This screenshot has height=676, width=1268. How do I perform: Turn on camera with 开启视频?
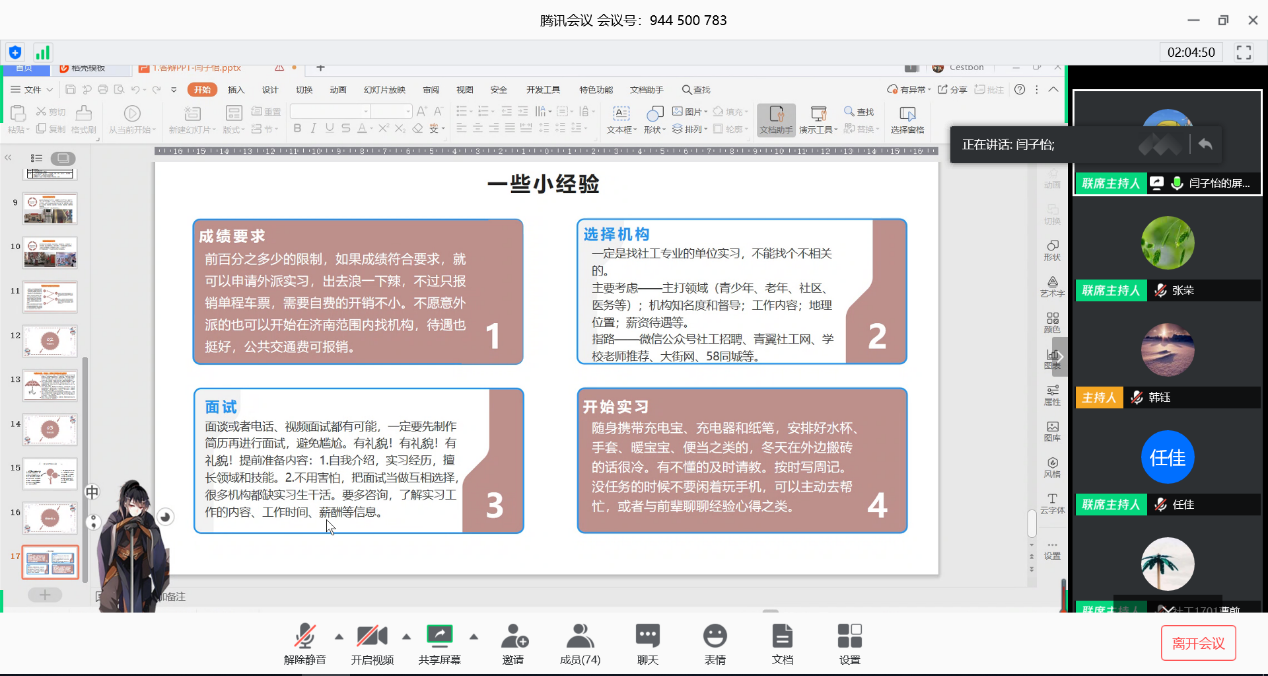pos(371,642)
